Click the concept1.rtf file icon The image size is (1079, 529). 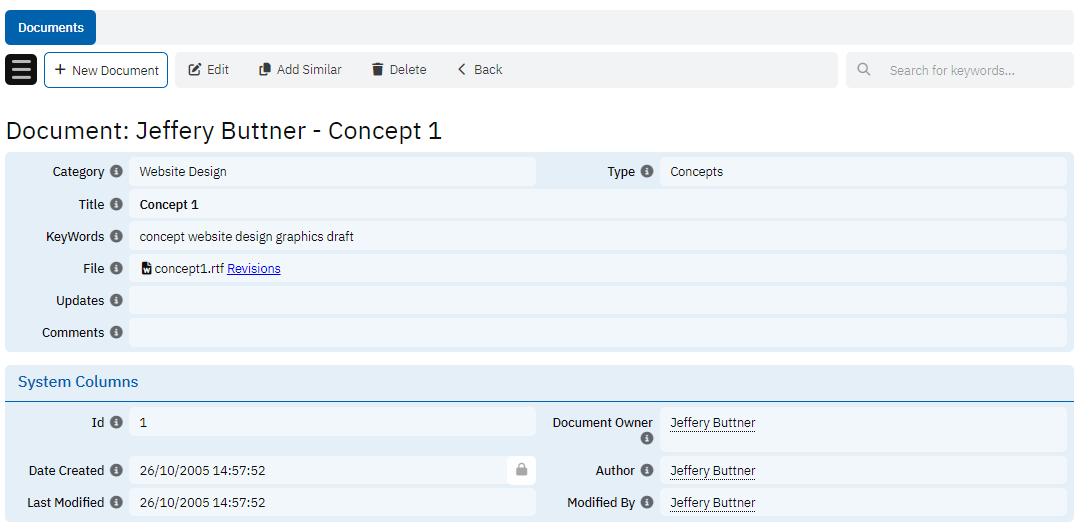[146, 268]
